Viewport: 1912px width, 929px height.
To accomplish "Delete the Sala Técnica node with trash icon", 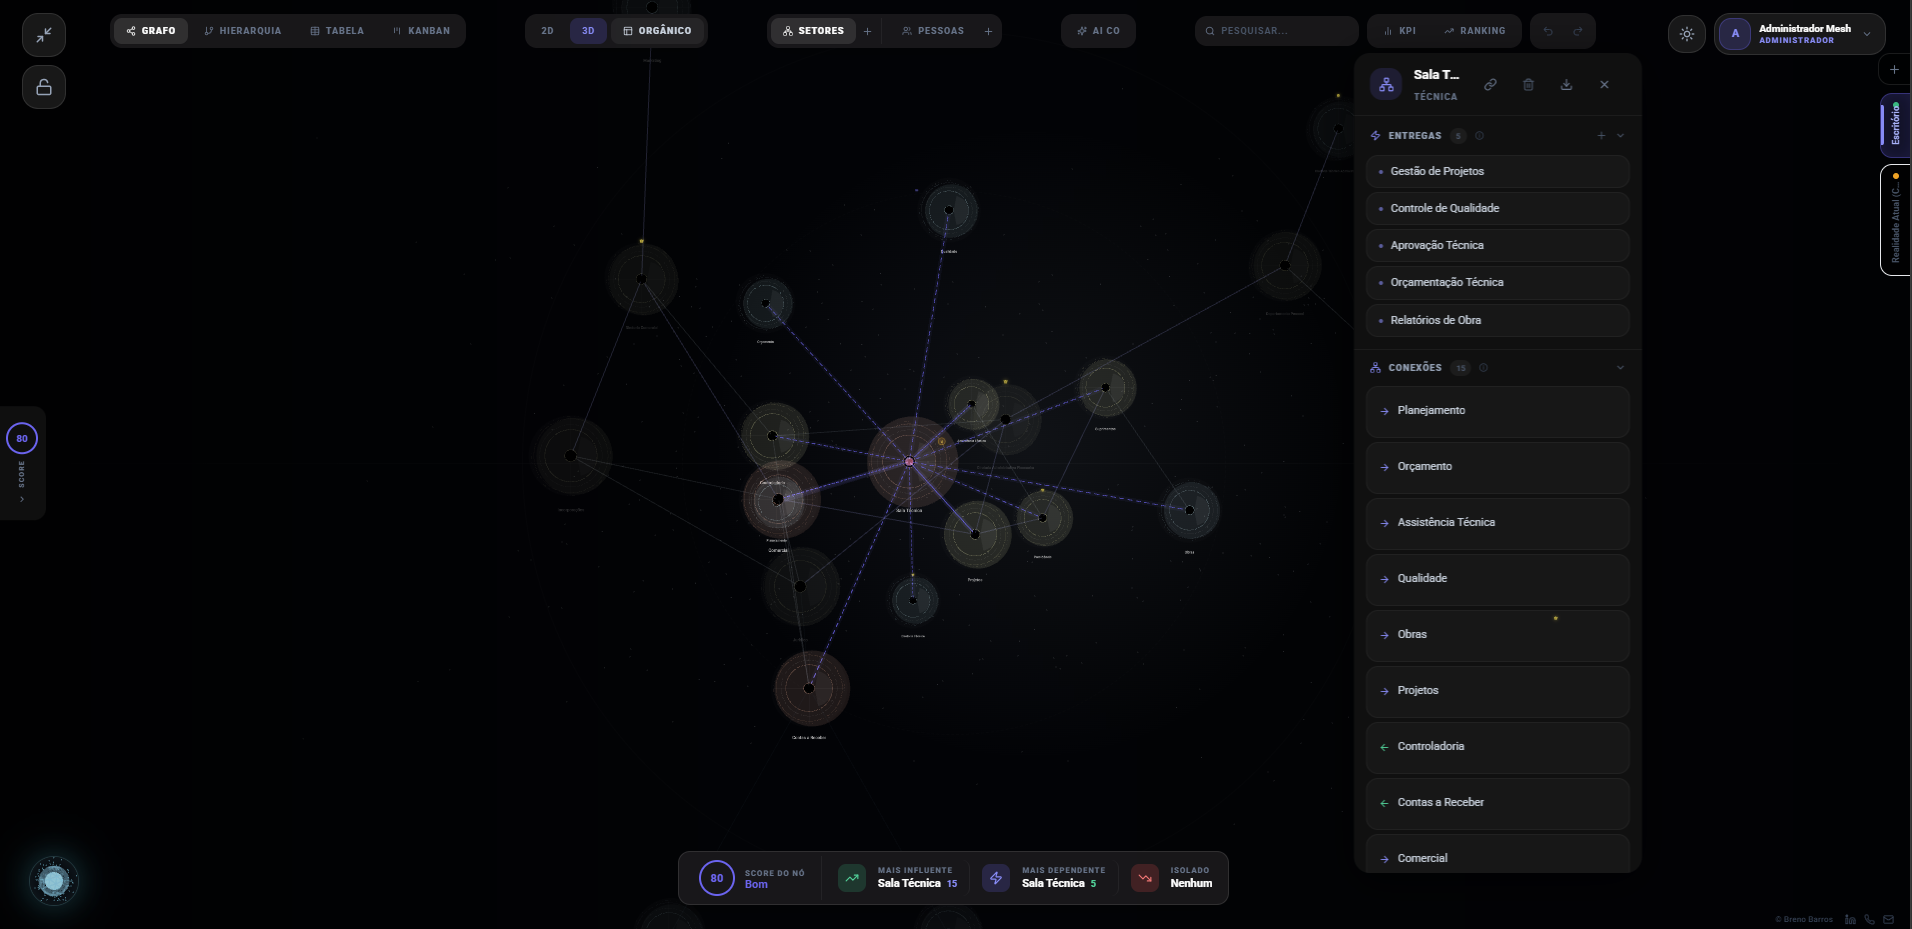I will (x=1528, y=85).
